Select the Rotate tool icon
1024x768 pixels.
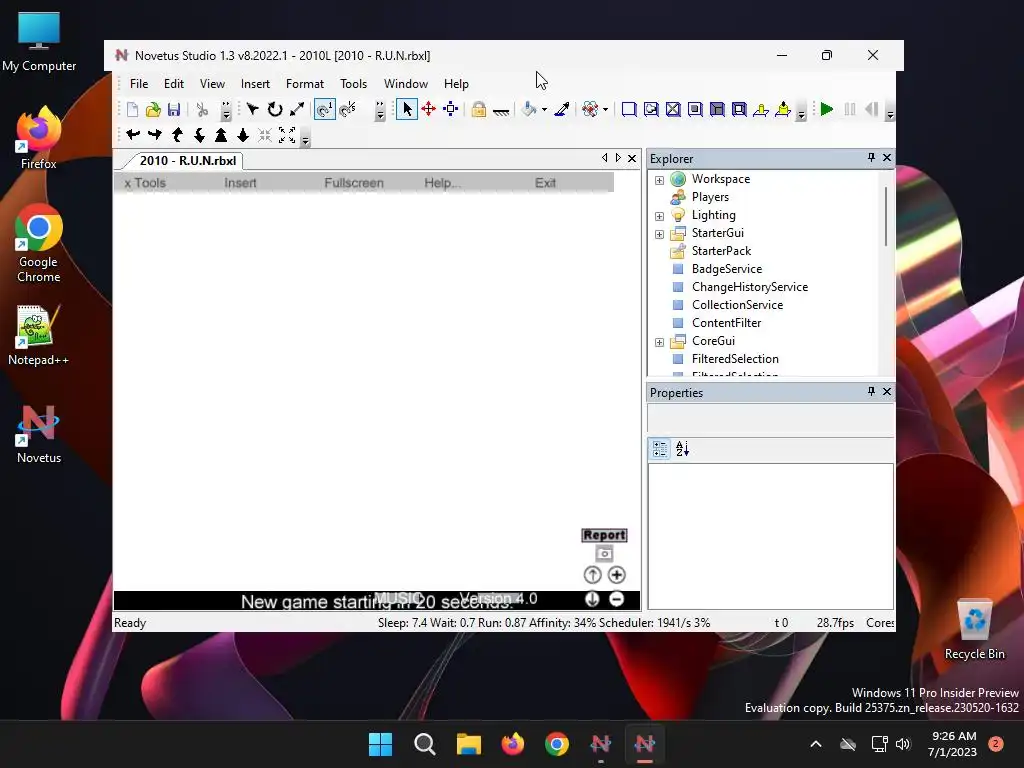click(x=275, y=110)
